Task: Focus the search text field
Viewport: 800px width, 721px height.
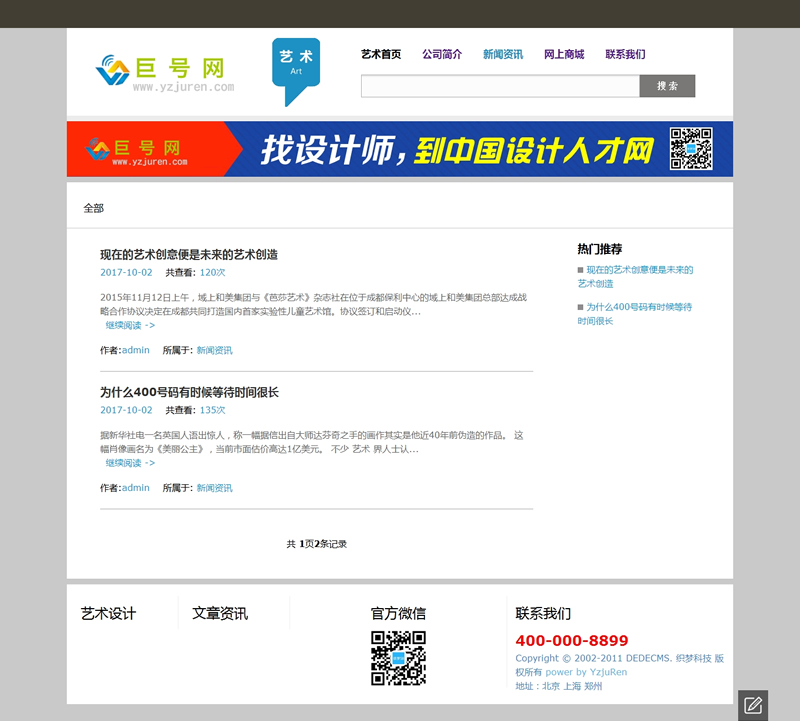Action: [x=500, y=86]
